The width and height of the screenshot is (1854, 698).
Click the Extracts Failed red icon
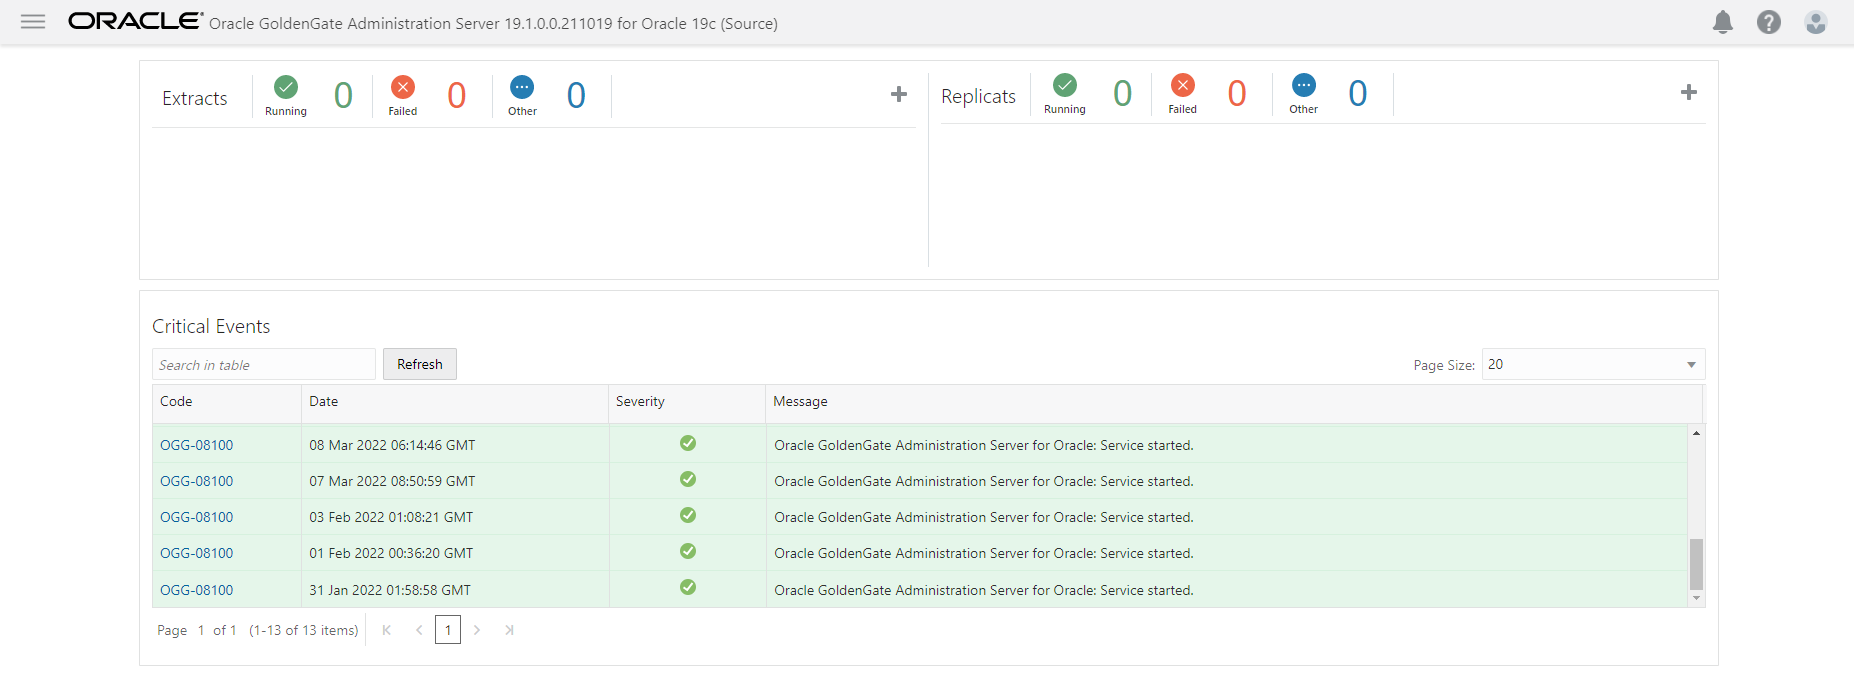pos(403,87)
